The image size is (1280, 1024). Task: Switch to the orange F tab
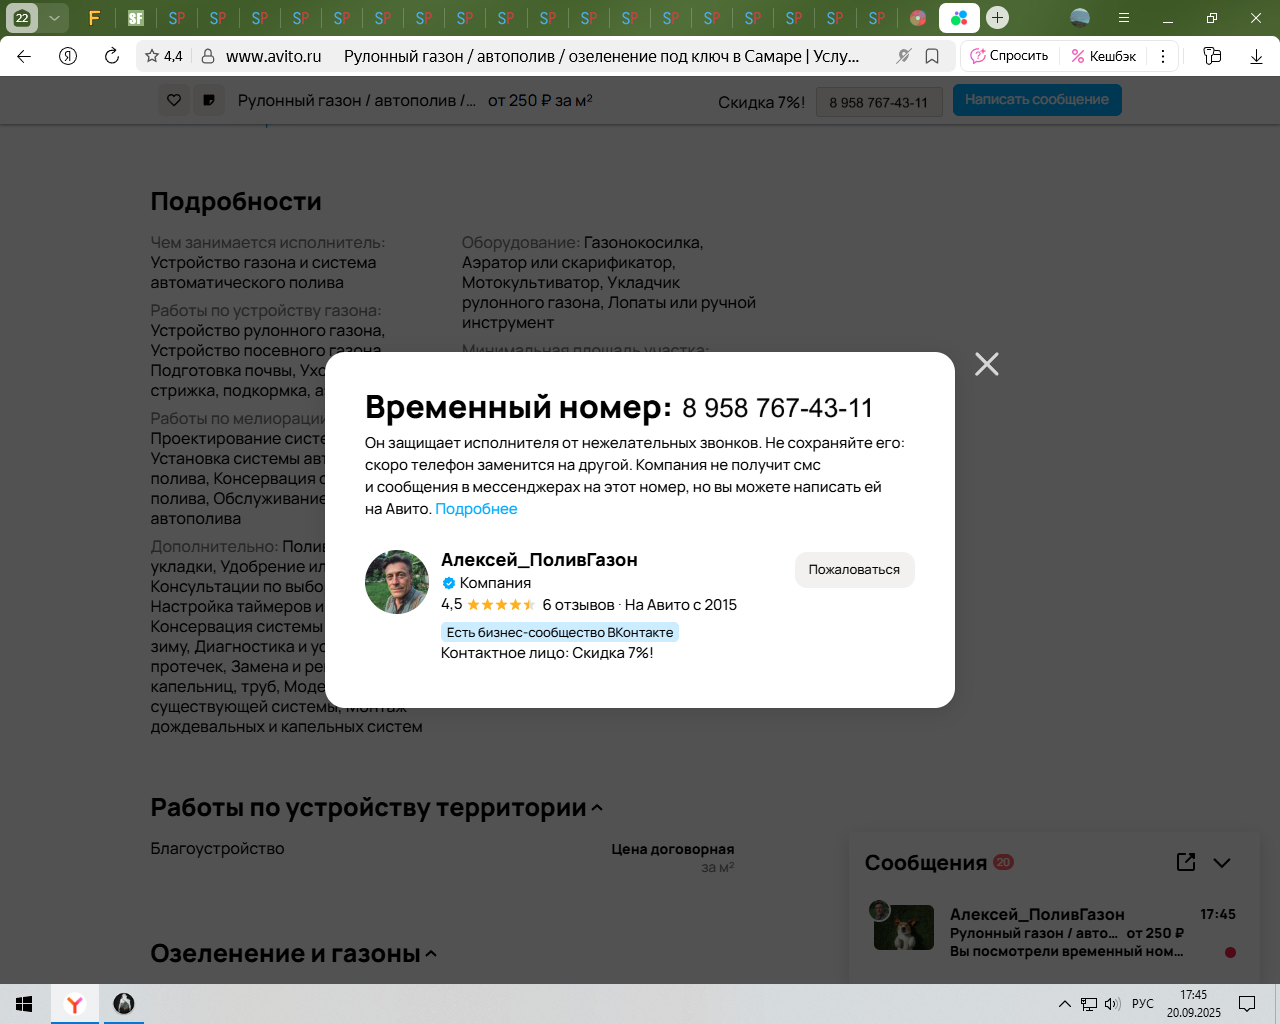tap(94, 18)
